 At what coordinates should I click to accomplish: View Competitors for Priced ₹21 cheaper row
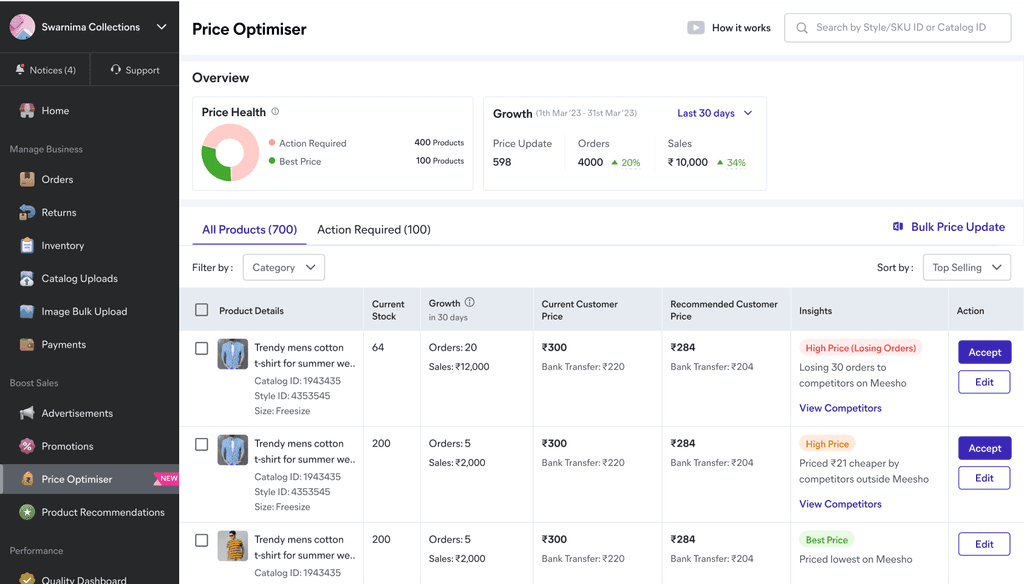coord(840,504)
